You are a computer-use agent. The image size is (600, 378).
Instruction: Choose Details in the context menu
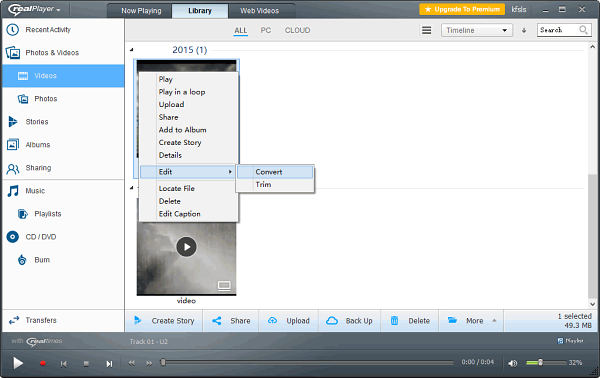pyautogui.click(x=189, y=155)
